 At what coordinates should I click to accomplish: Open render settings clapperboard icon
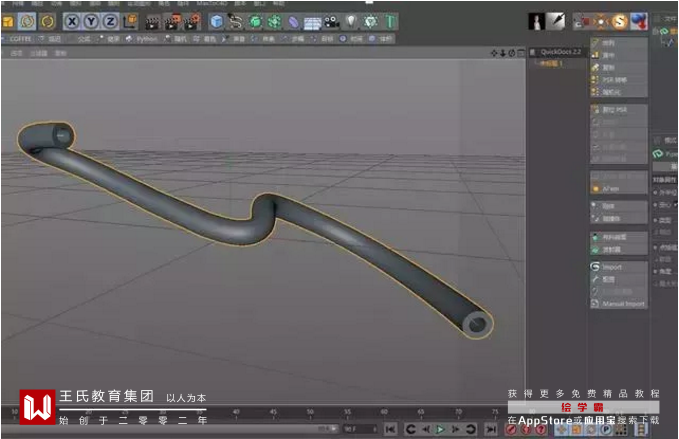click(x=192, y=22)
